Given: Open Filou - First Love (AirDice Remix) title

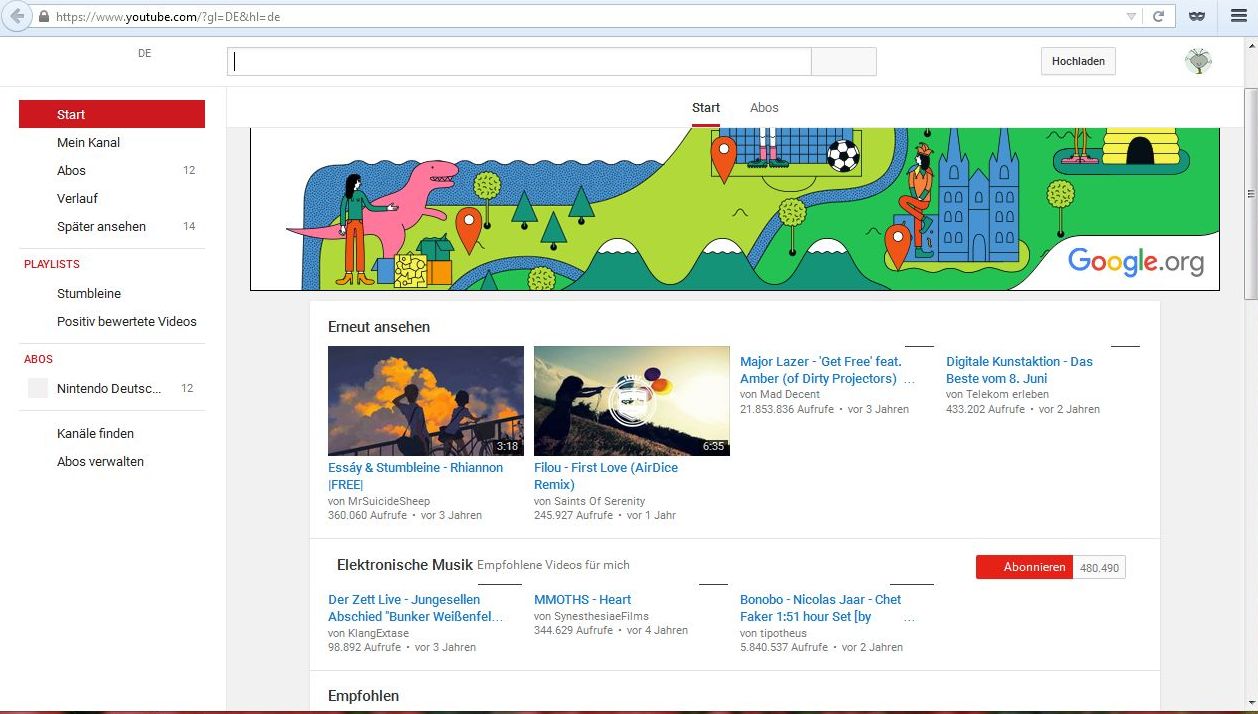Looking at the screenshot, I should pyautogui.click(x=606, y=476).
